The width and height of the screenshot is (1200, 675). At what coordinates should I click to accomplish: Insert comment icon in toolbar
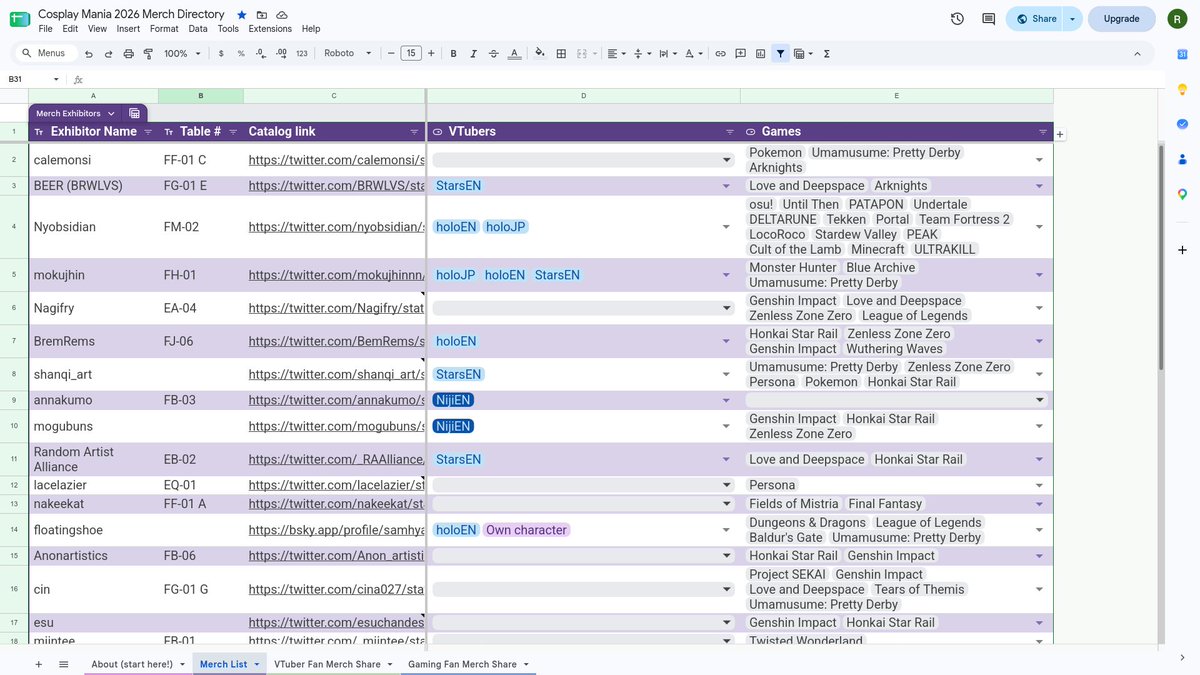[740, 53]
